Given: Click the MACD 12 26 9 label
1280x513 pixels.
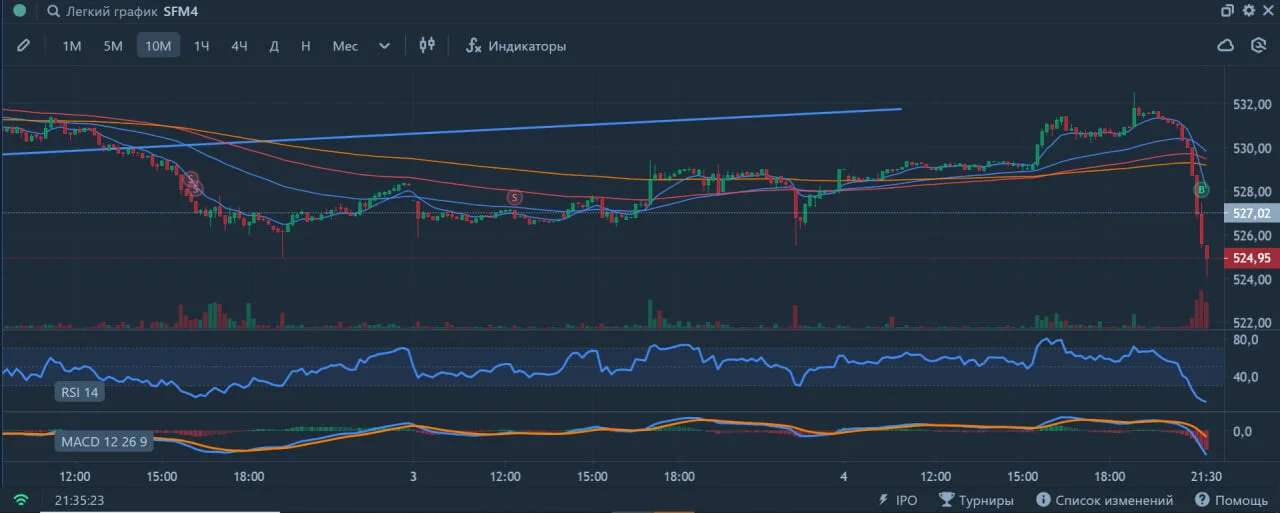Looking at the screenshot, I should [x=104, y=441].
